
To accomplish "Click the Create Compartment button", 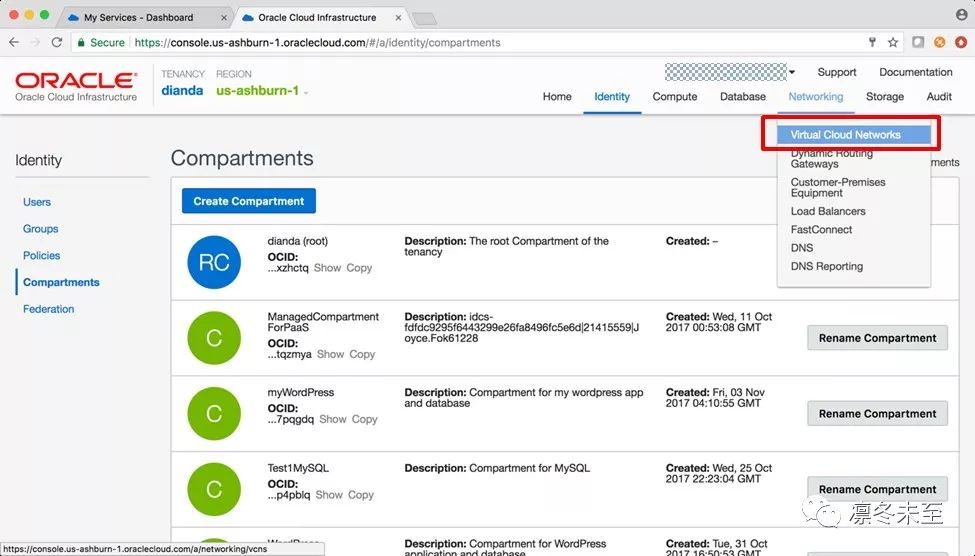I will (249, 201).
